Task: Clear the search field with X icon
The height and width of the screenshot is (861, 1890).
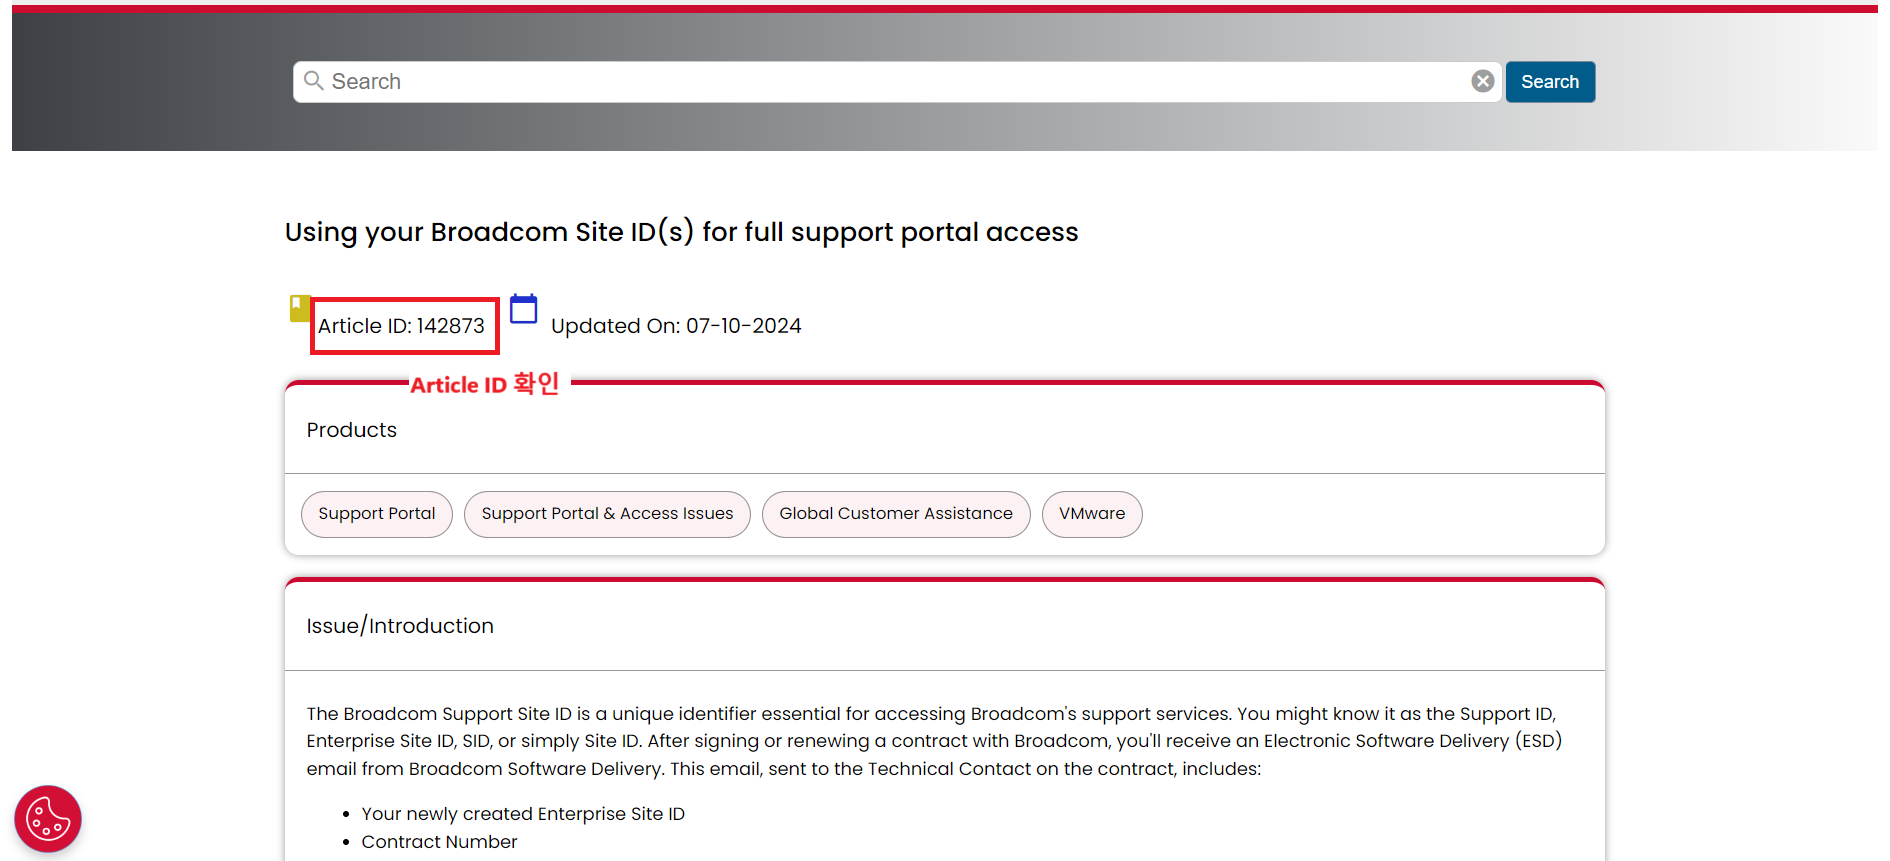Action: click(x=1482, y=81)
